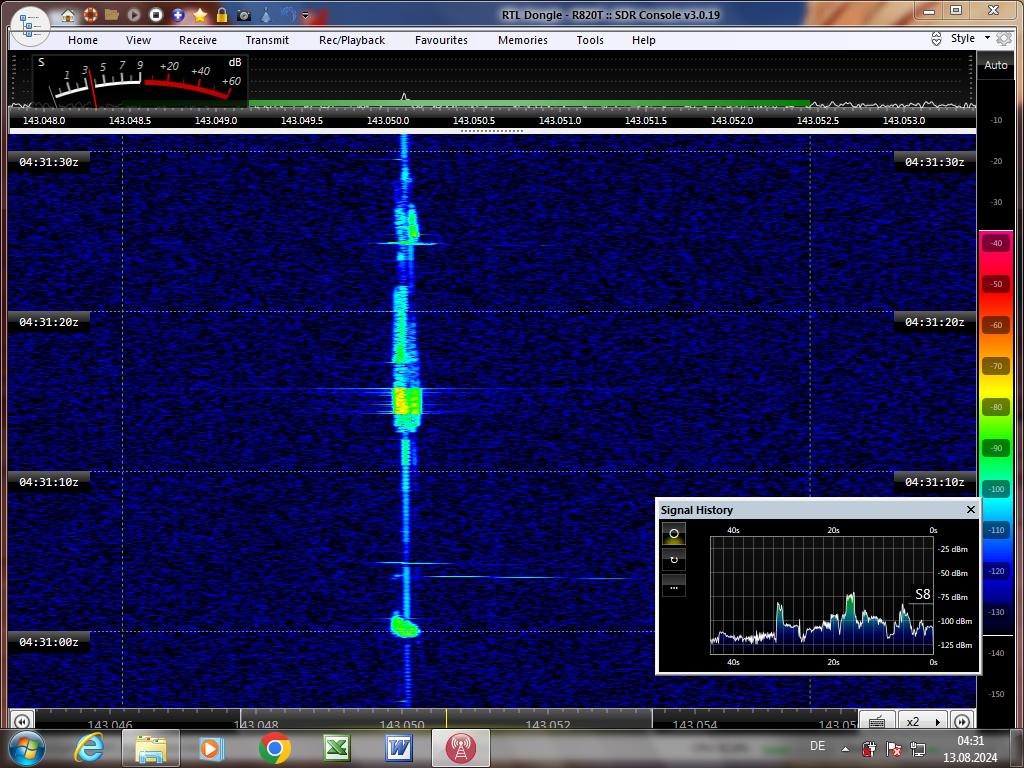
Task: Show hidden tray icons arrow
Action: tap(845, 749)
